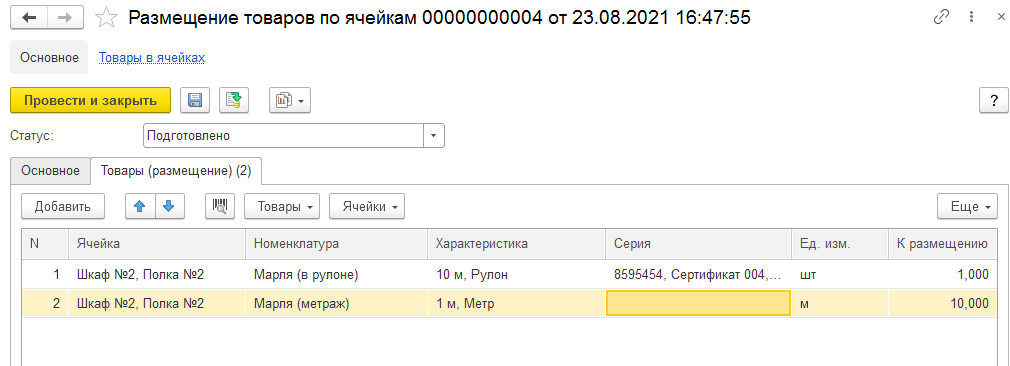Screen dimensions: 1010x366
Task: Open the reports icon dropdown menu
Action: point(290,101)
